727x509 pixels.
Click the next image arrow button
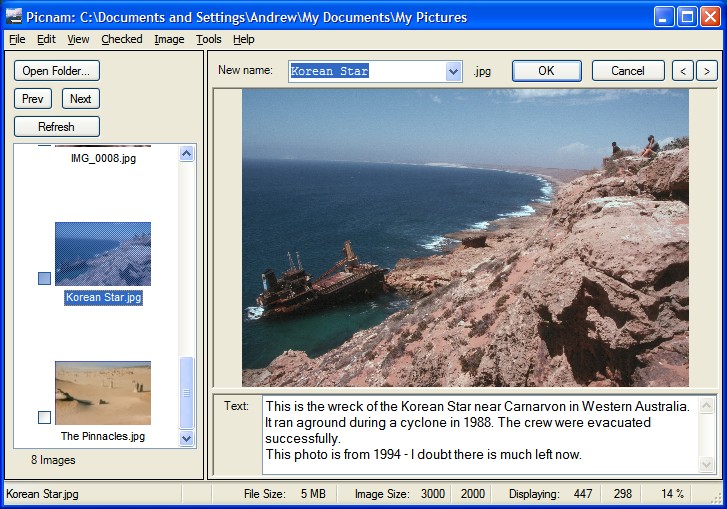coord(707,71)
